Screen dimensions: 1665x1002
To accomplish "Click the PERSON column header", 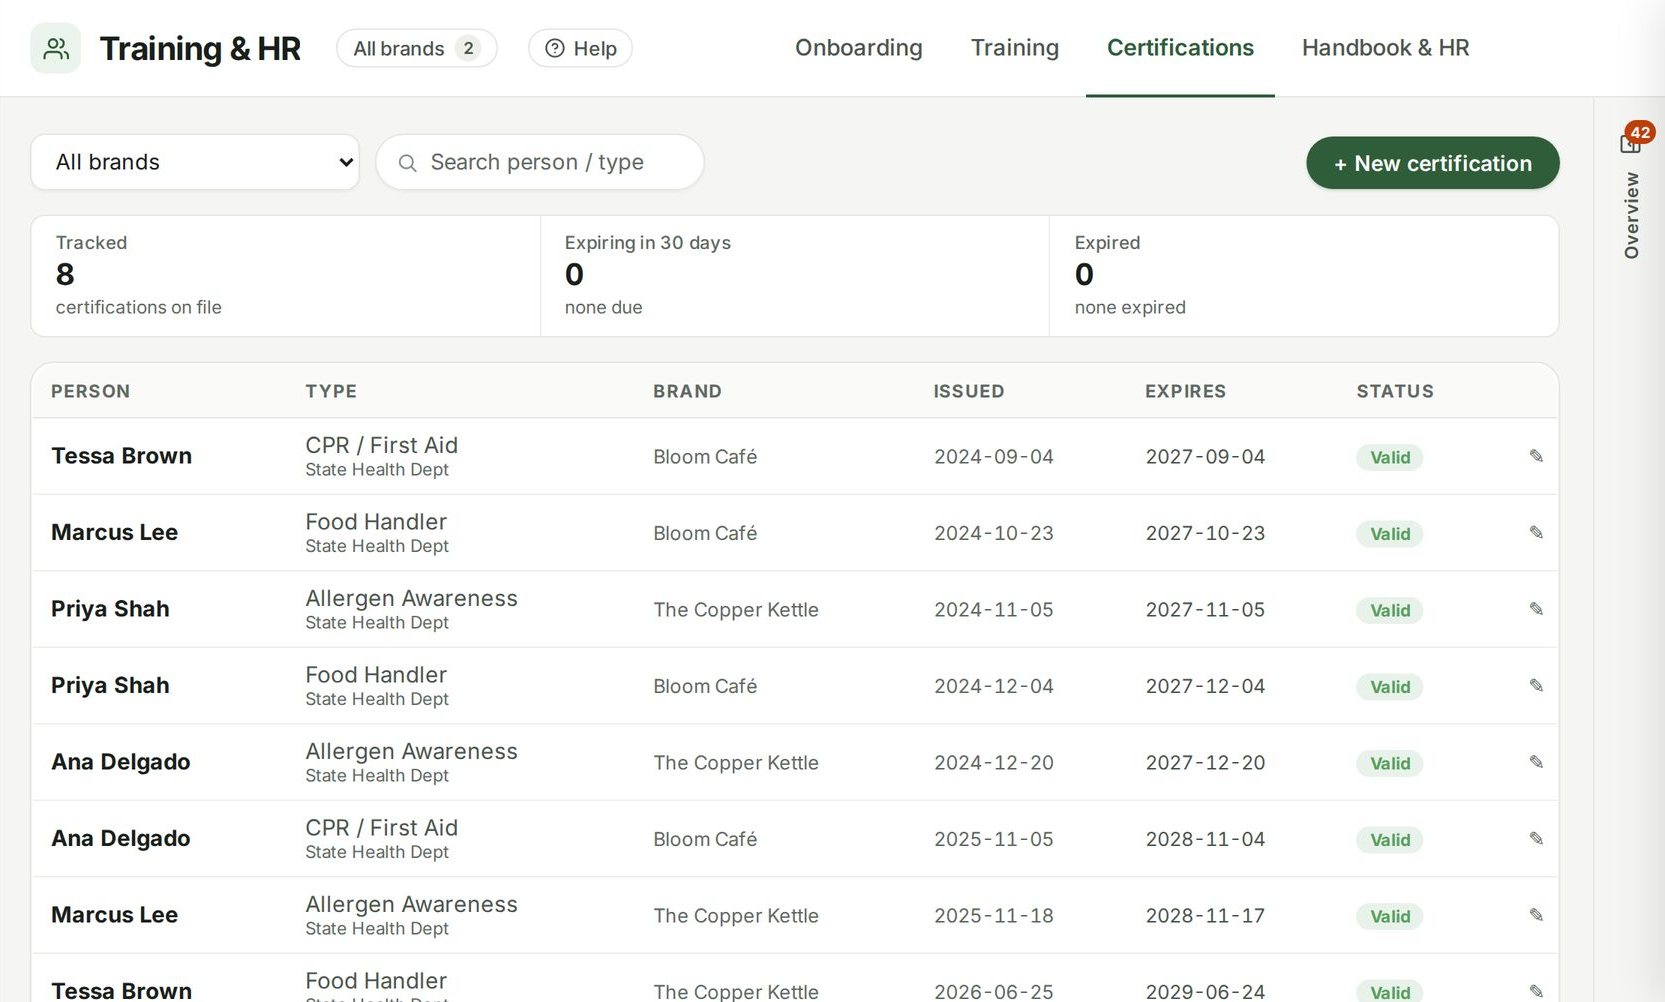I will [x=91, y=391].
